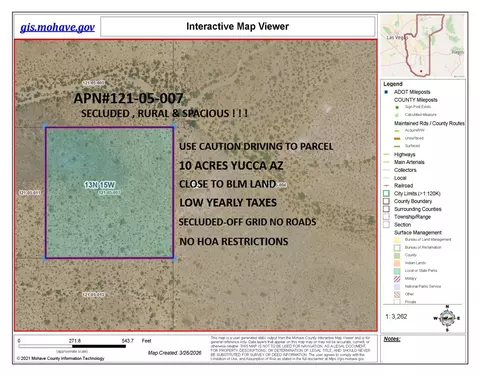The image size is (480, 376).
Task: Click the Township/Range square symbol
Action: 386,217
